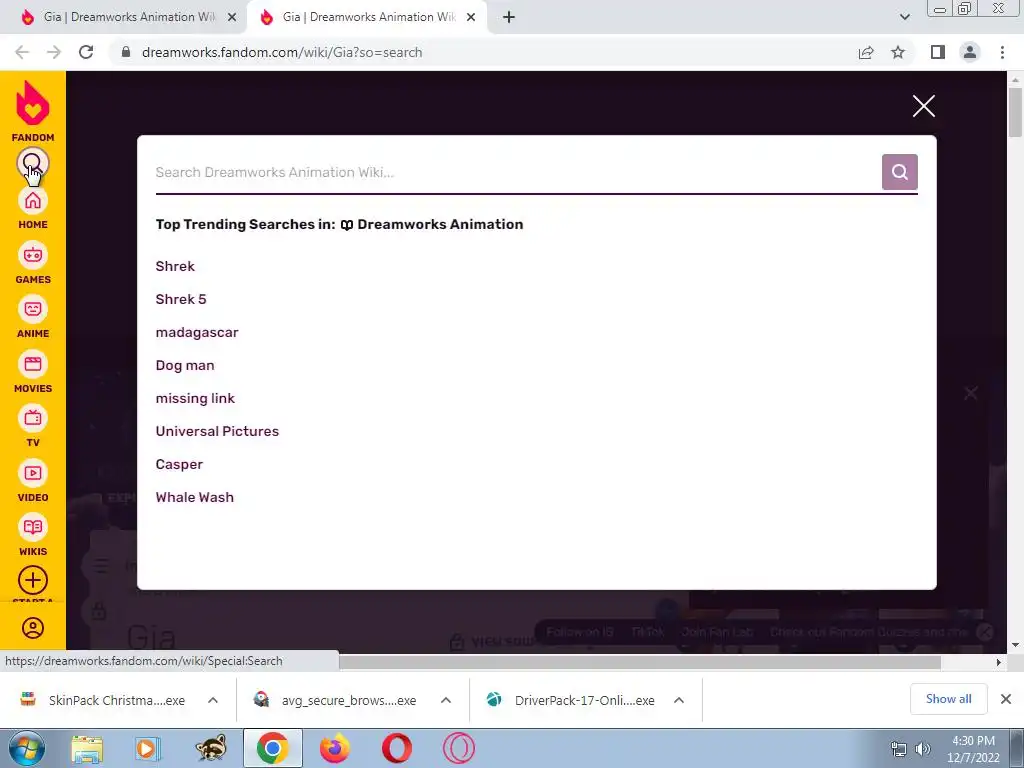This screenshot has width=1024, height=768.
Task: Click the horizontal page scrollbar
Action: click(x=640, y=662)
